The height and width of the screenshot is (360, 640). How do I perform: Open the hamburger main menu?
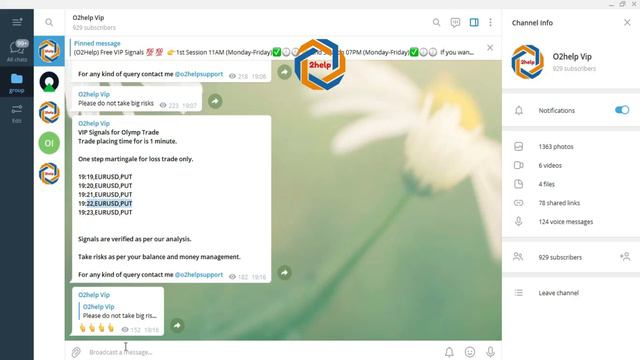click(x=17, y=22)
